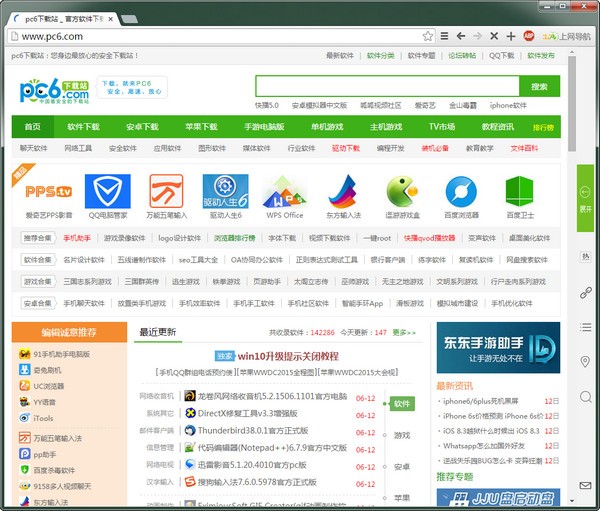Image resolution: width=600 pixels, height=511 pixels.
Task: Go forward with the right arrow
Action: pos(477,36)
